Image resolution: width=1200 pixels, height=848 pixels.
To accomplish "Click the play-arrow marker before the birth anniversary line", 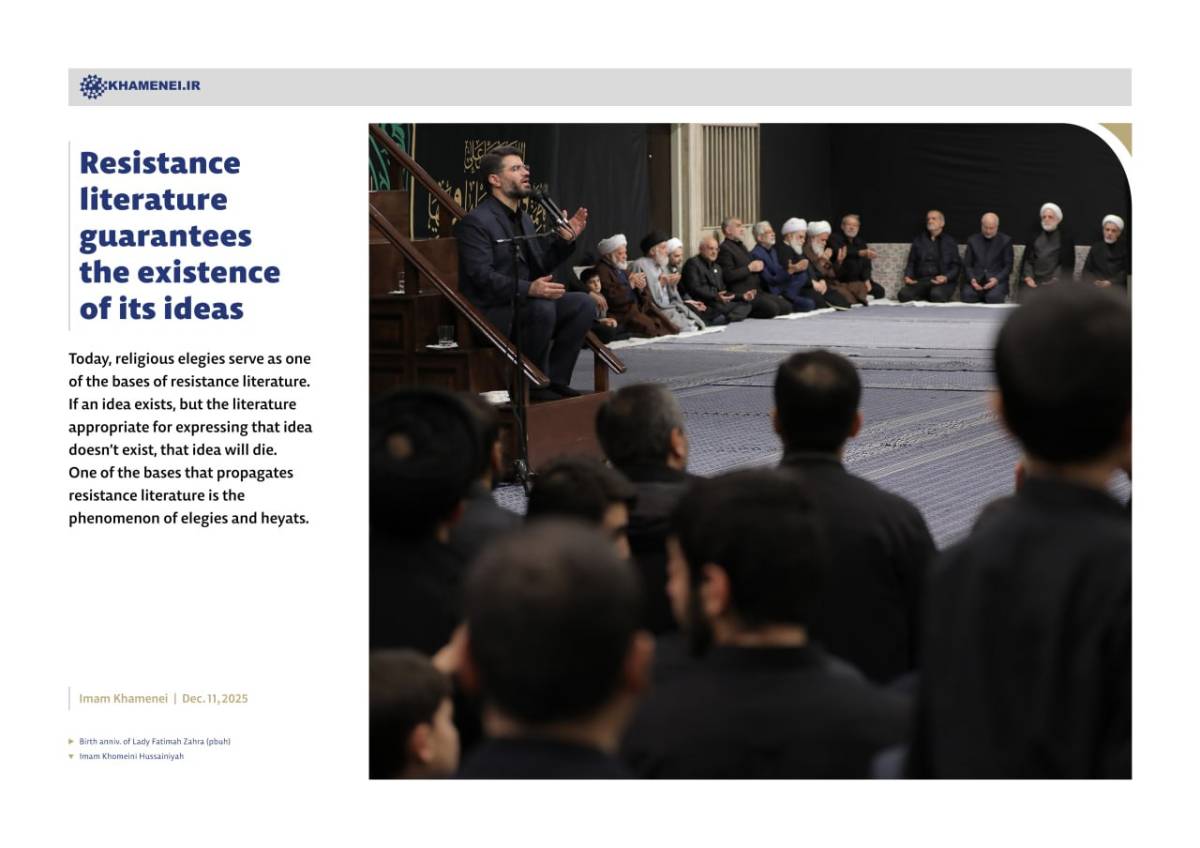I will coord(71,742).
